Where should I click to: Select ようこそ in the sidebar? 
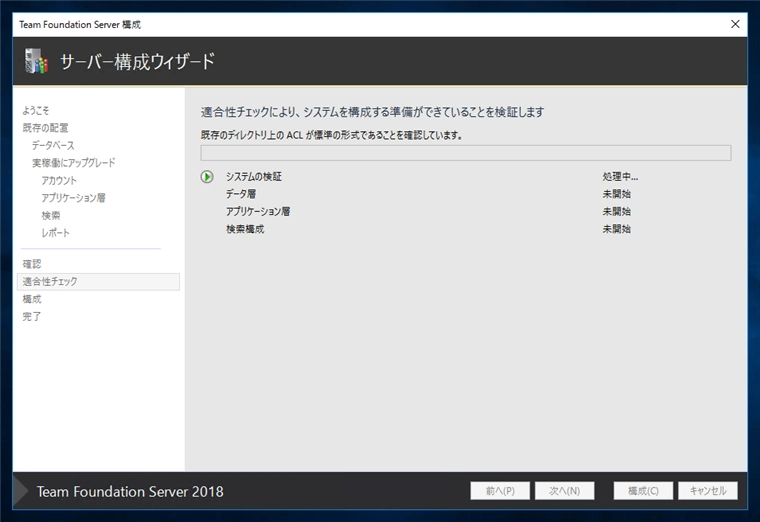tap(36, 111)
